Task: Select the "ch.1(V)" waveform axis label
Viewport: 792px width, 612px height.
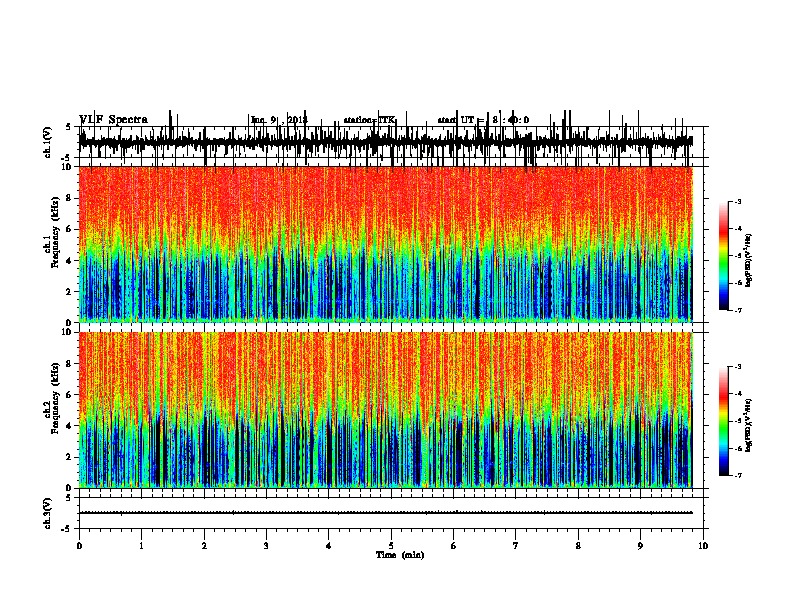Action: point(48,142)
